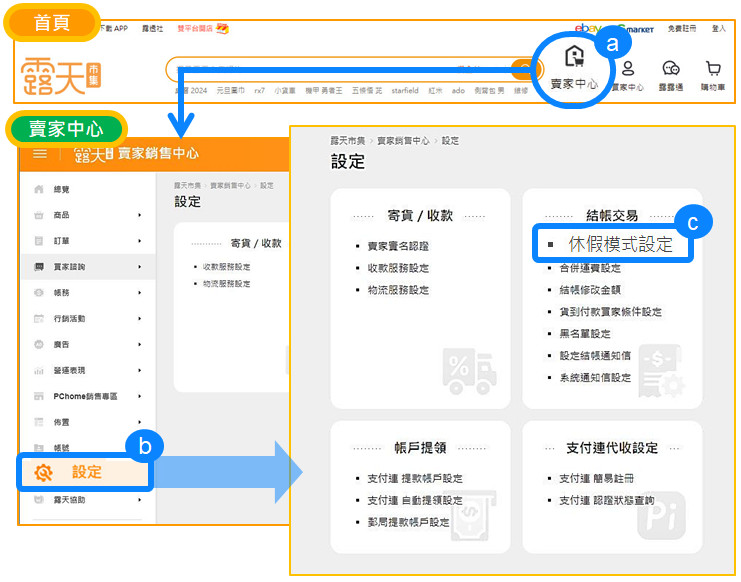Click the orange search magnifier button
The height and width of the screenshot is (582, 741).
[x=522, y=69]
